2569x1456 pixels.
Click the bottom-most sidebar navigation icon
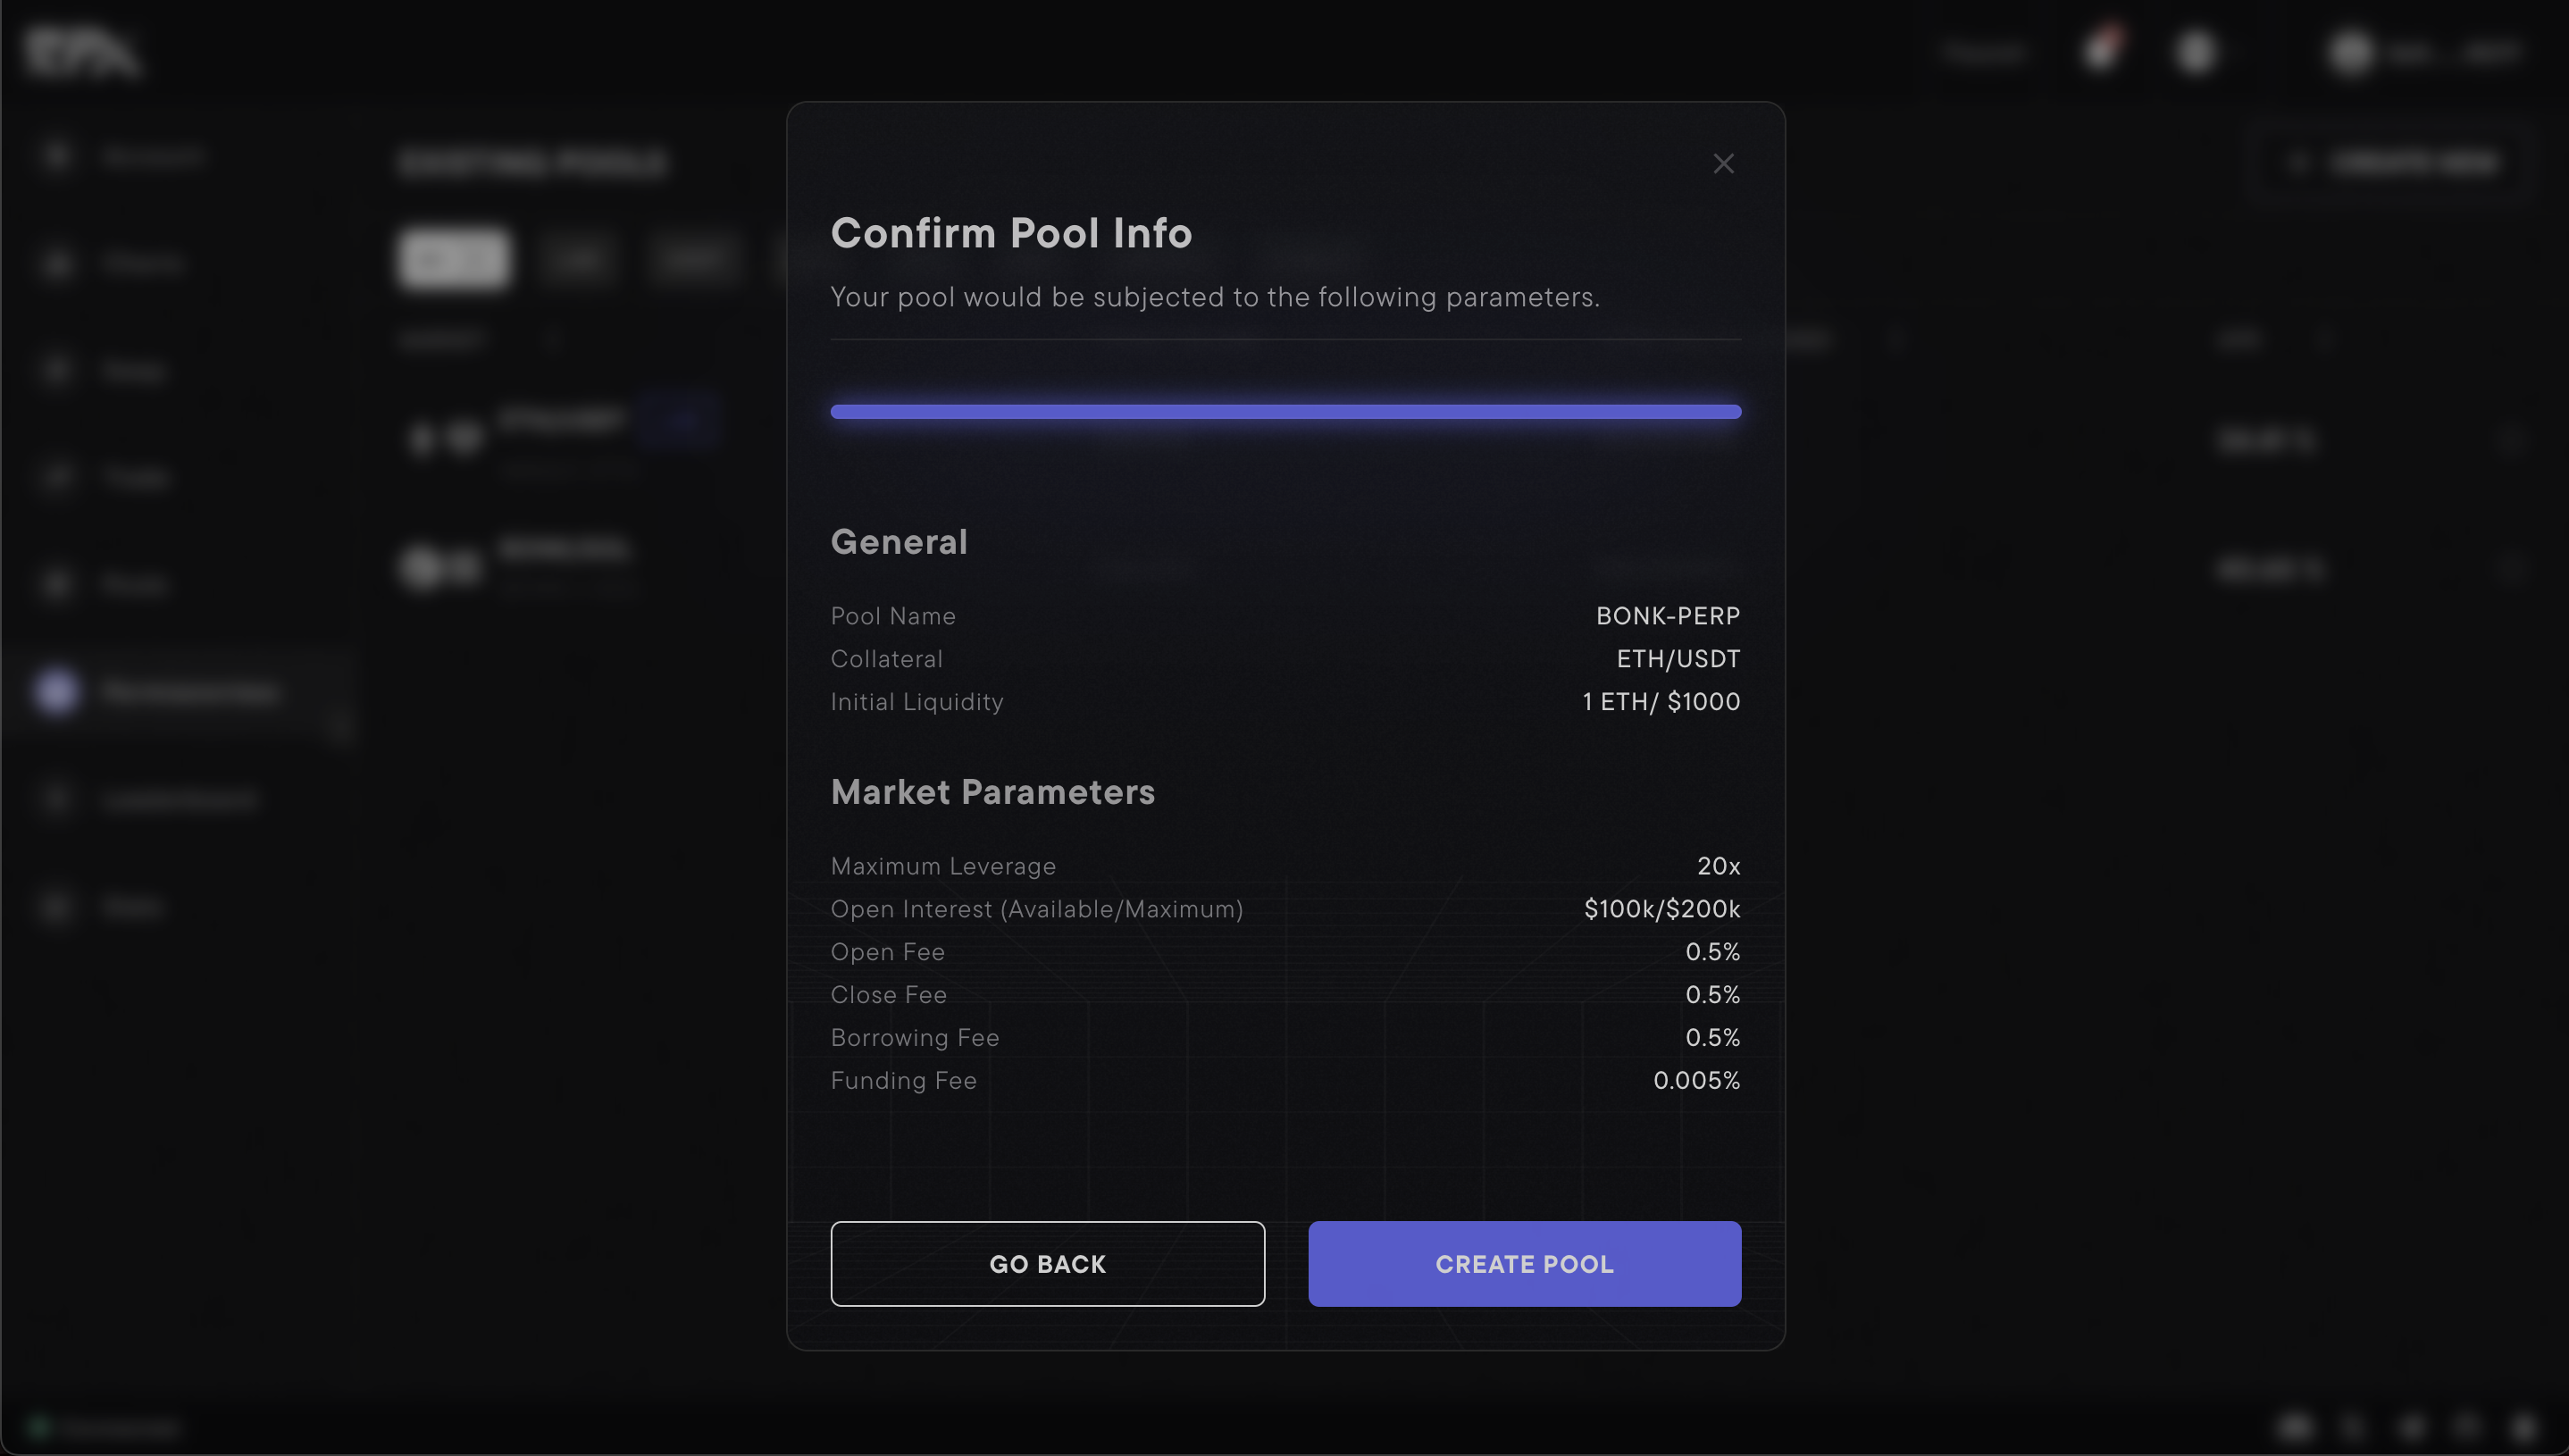(57, 906)
